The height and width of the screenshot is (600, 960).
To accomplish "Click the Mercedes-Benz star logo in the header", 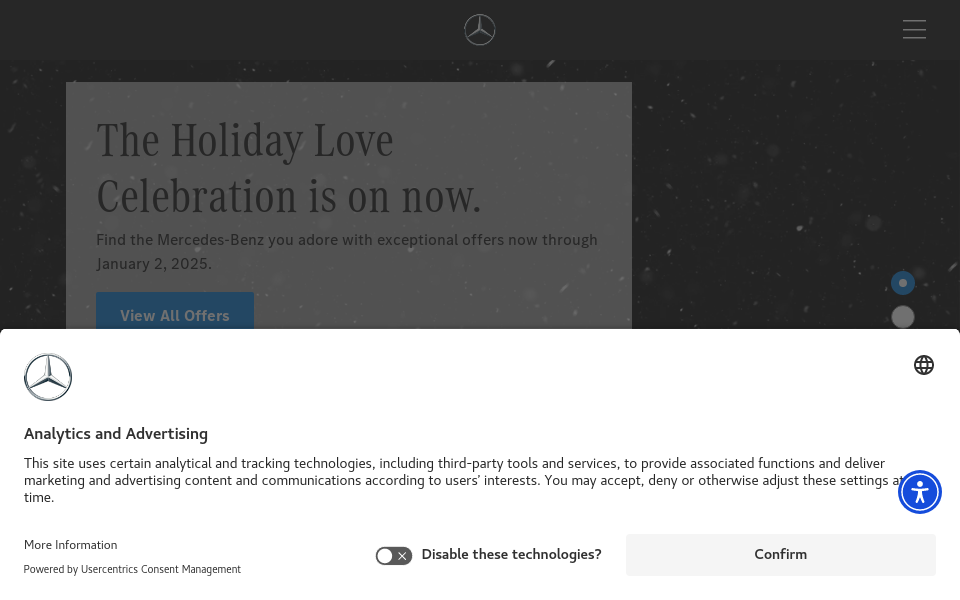I will click(x=480, y=30).
